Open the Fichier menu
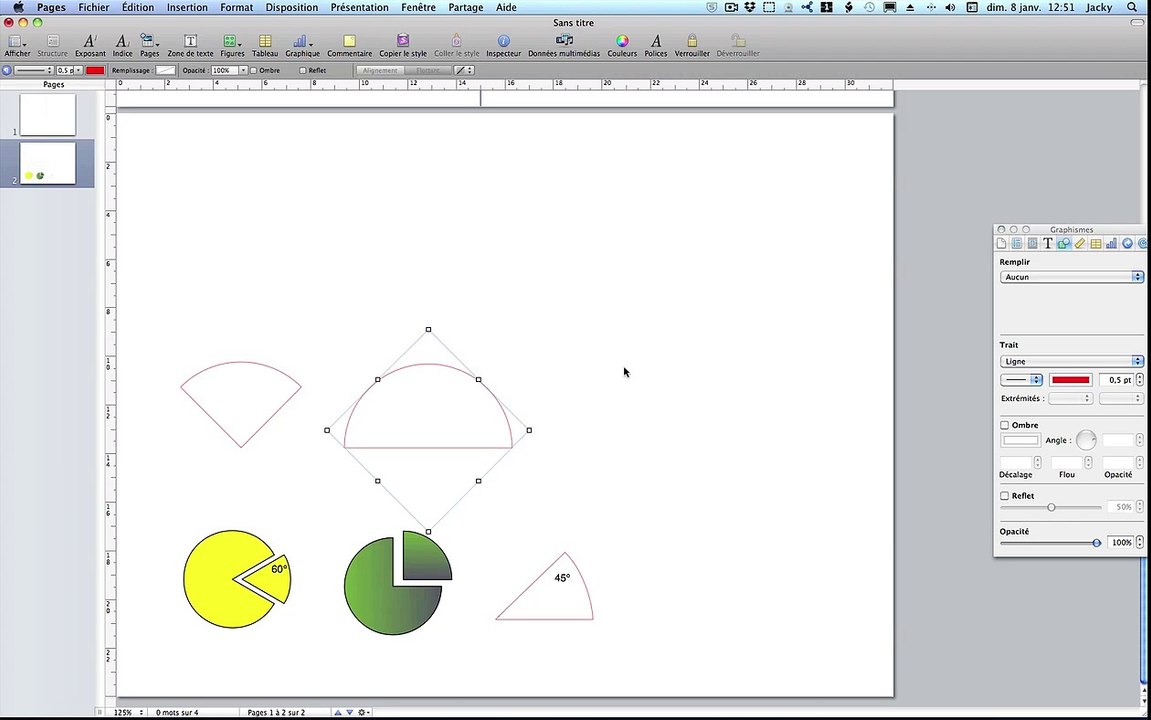1151x720 pixels. point(94,7)
